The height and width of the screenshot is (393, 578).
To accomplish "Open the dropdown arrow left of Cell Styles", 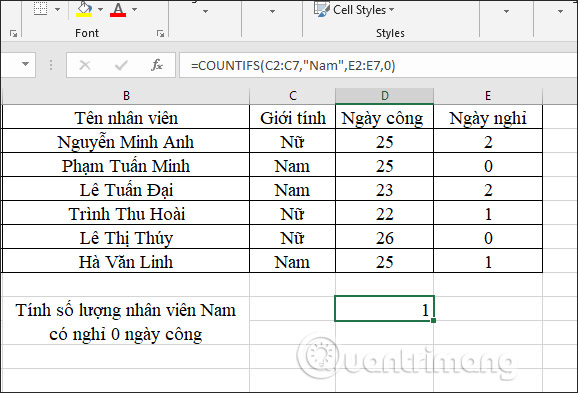I will click(x=272, y=11).
